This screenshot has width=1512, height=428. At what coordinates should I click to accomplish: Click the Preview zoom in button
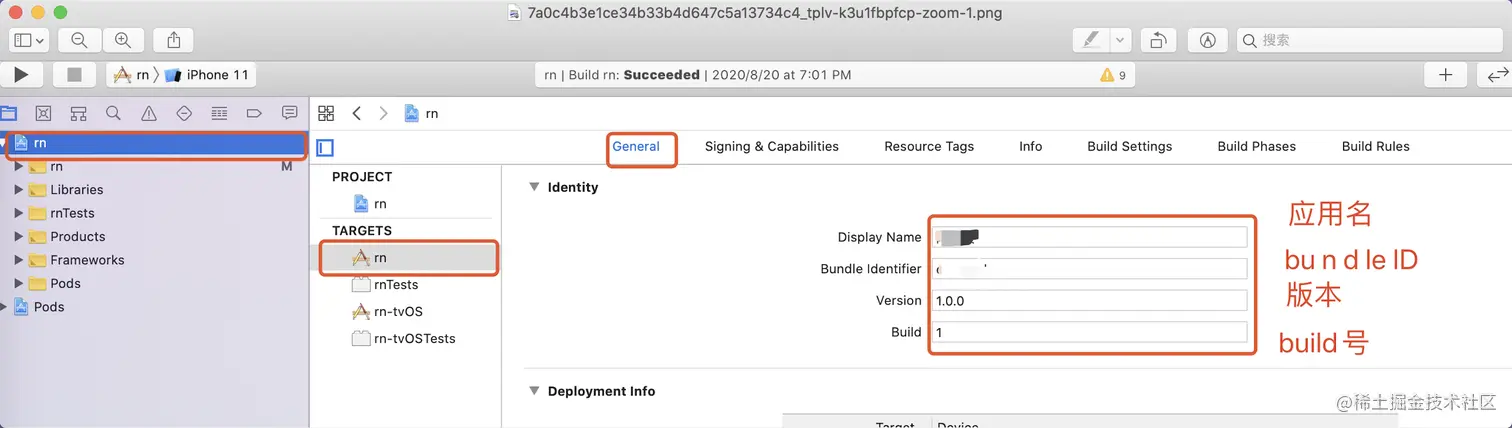[123, 40]
